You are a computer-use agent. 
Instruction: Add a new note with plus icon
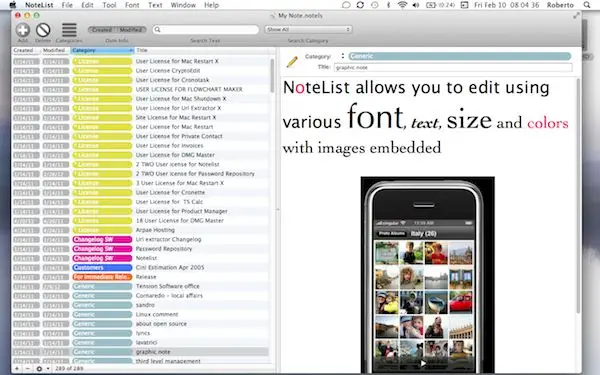(23, 30)
